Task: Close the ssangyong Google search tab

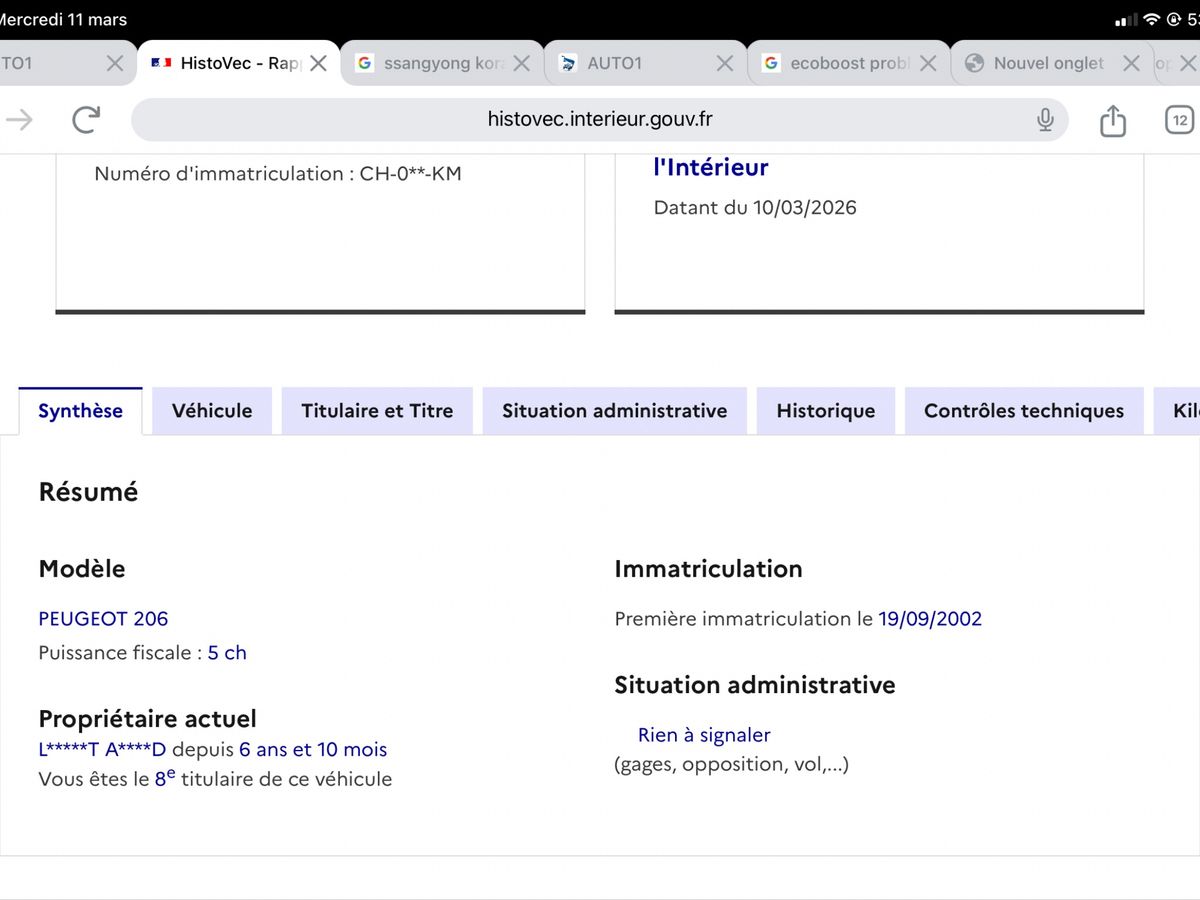Action: click(x=521, y=63)
